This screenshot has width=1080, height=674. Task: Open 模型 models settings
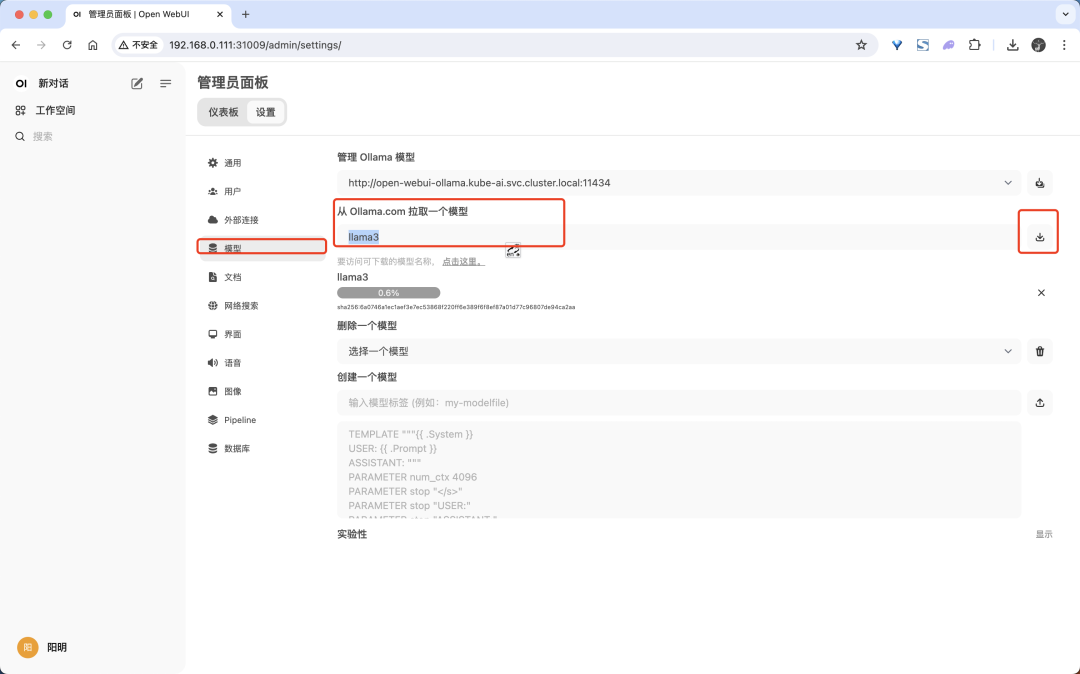point(262,248)
